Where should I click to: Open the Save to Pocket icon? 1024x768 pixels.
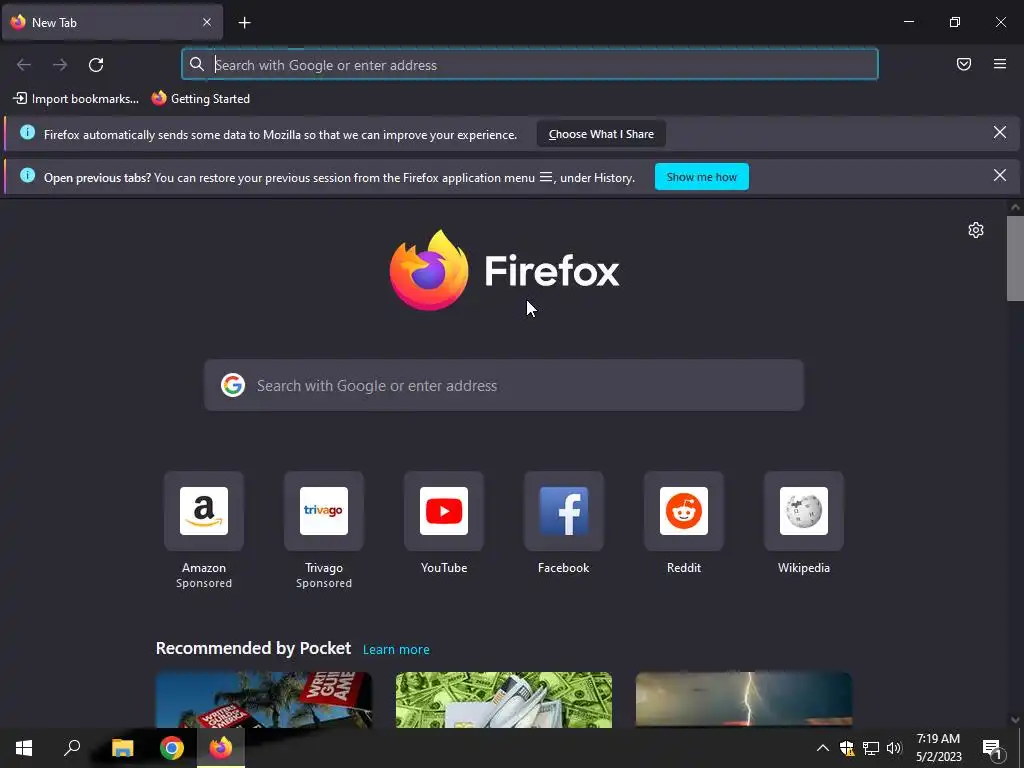[x=964, y=64]
